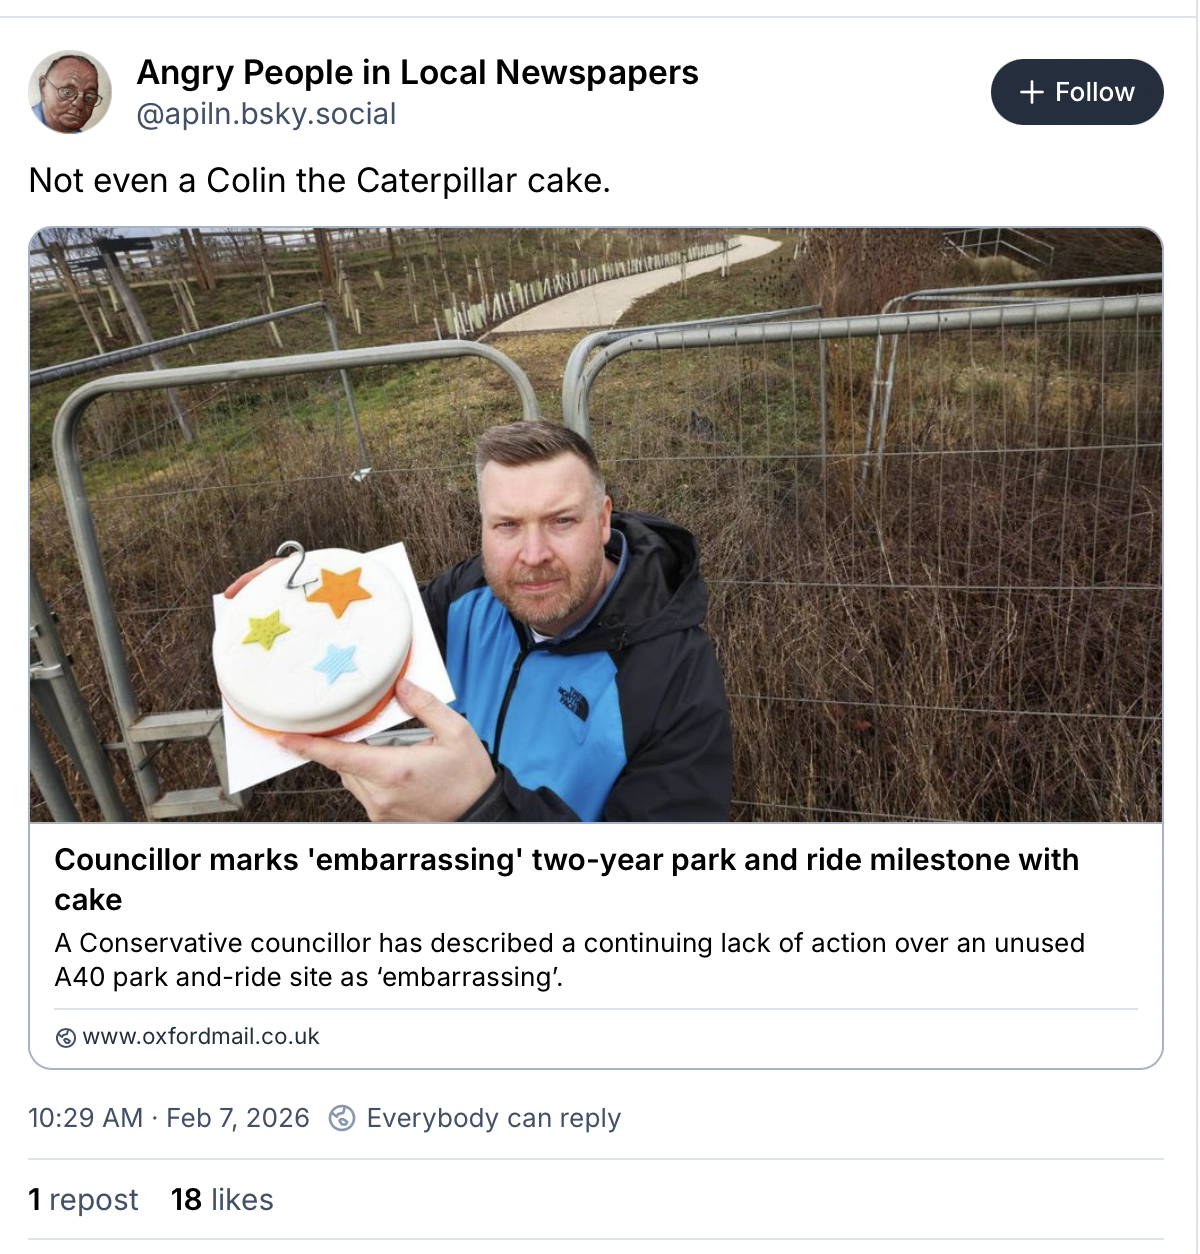Click the globe icon beside www.oxfordmail.co.uk

[66, 1037]
